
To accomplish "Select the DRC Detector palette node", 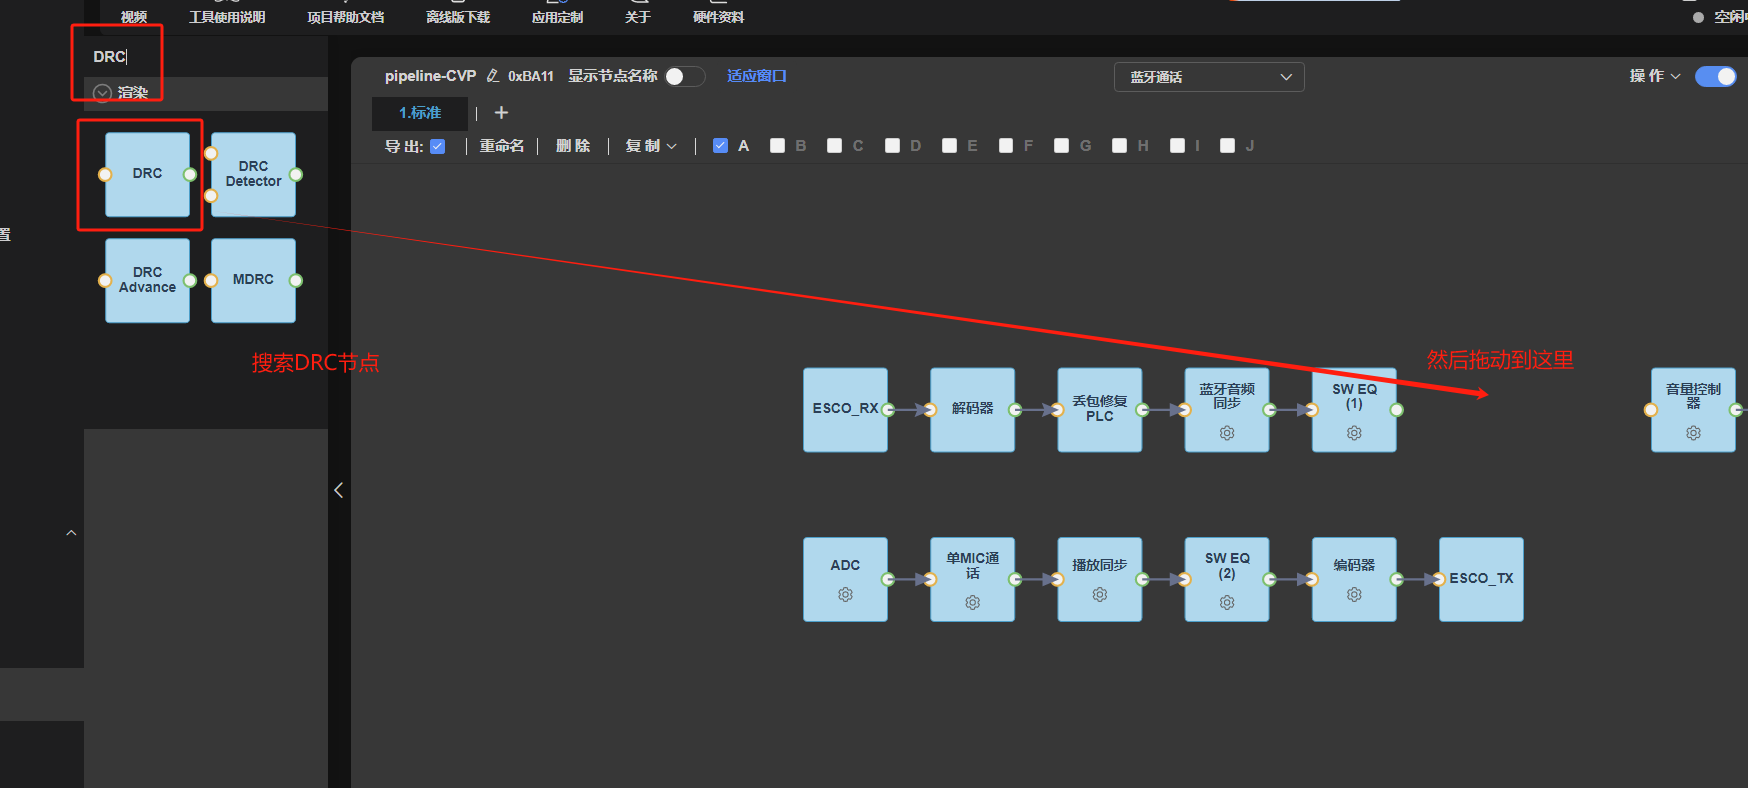I will 253,174.
